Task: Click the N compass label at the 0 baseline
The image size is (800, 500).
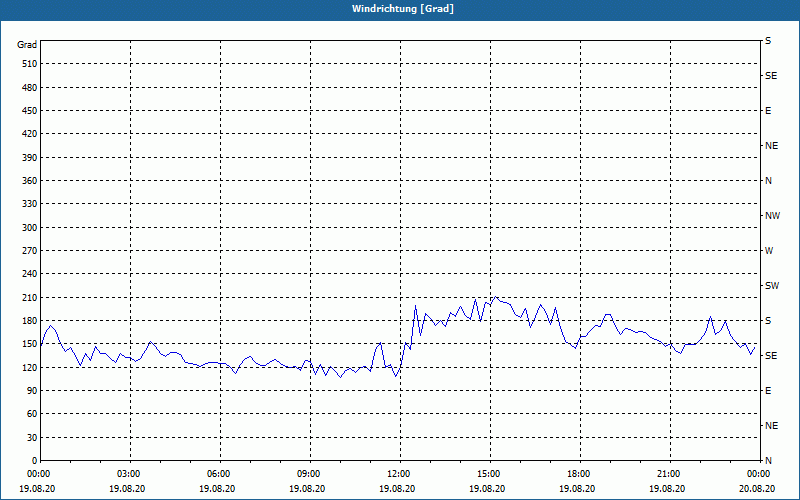Action: click(768, 460)
